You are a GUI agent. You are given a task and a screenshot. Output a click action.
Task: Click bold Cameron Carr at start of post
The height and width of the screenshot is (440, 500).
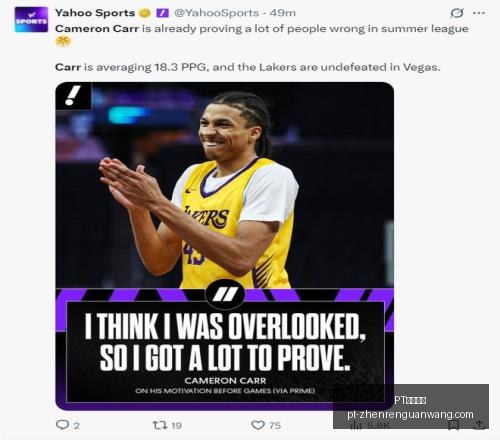pos(97,29)
